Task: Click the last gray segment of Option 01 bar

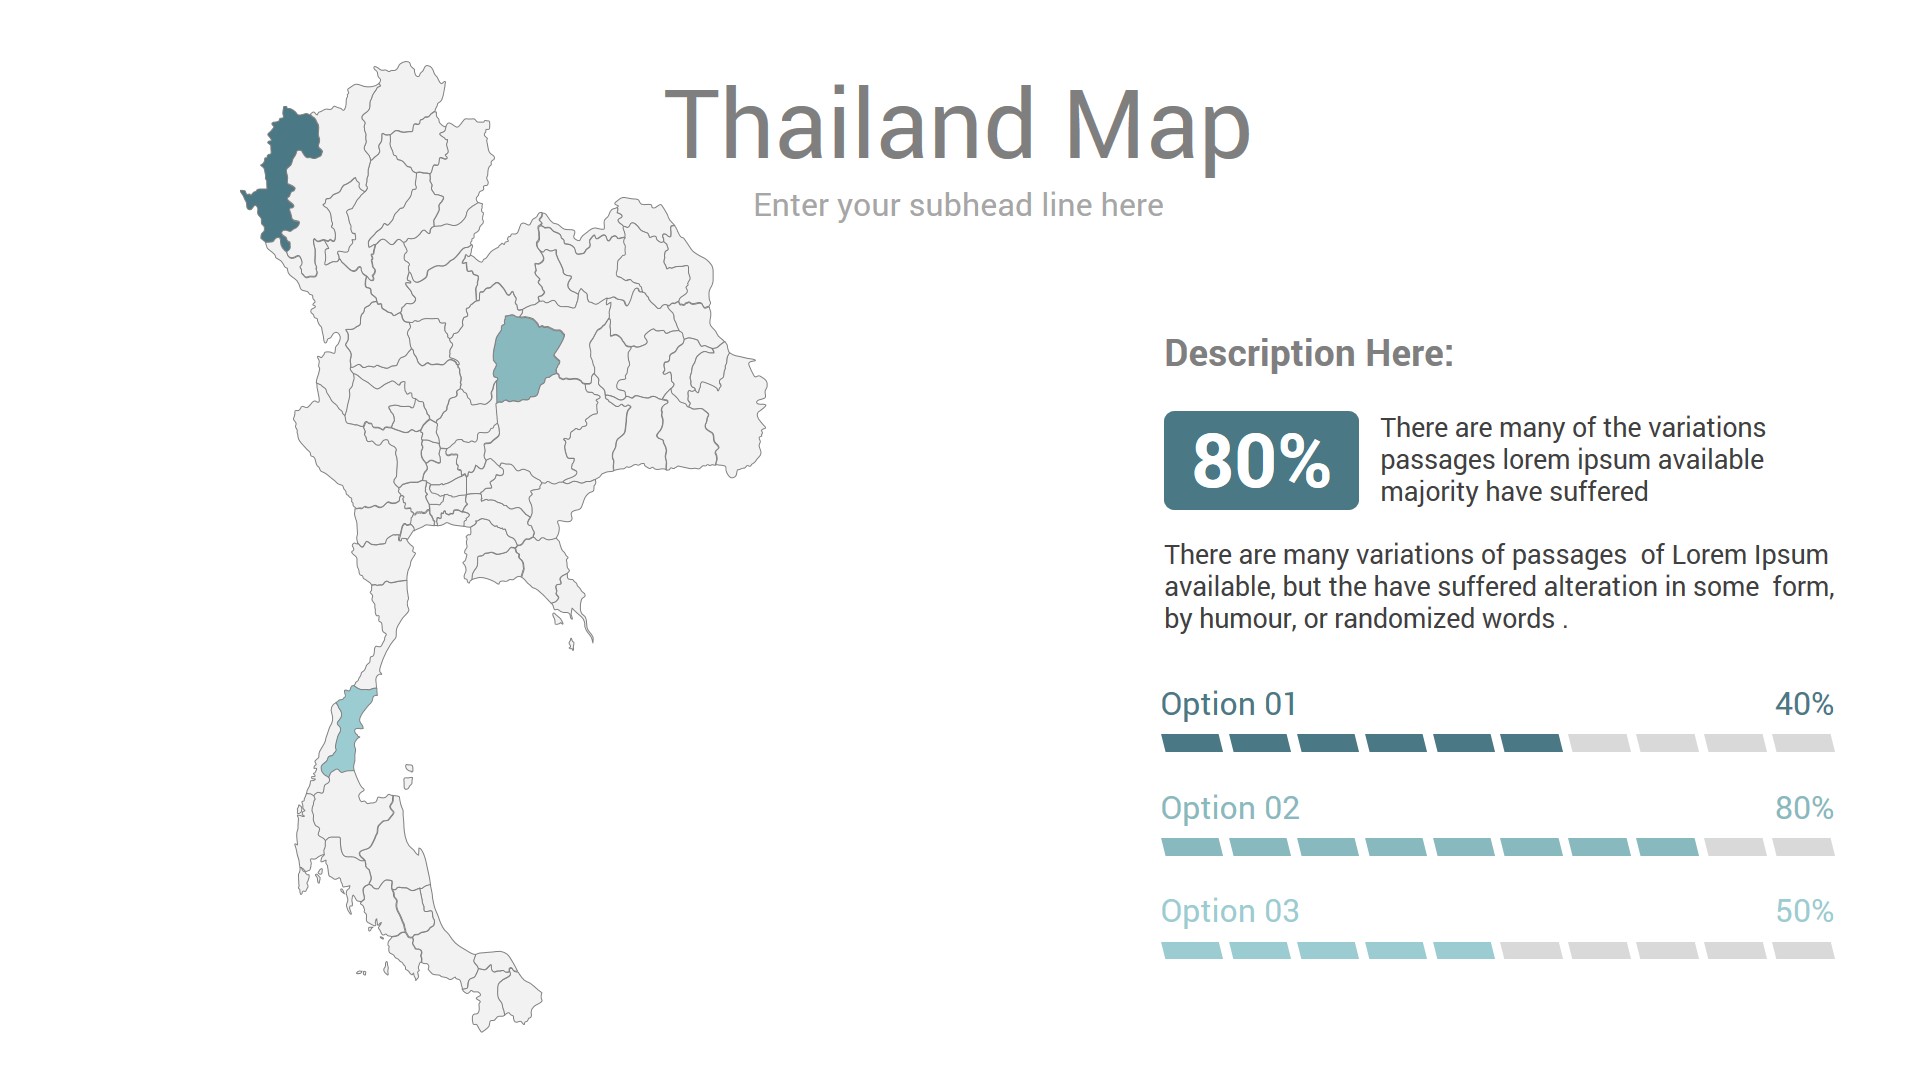Action: 1804,743
